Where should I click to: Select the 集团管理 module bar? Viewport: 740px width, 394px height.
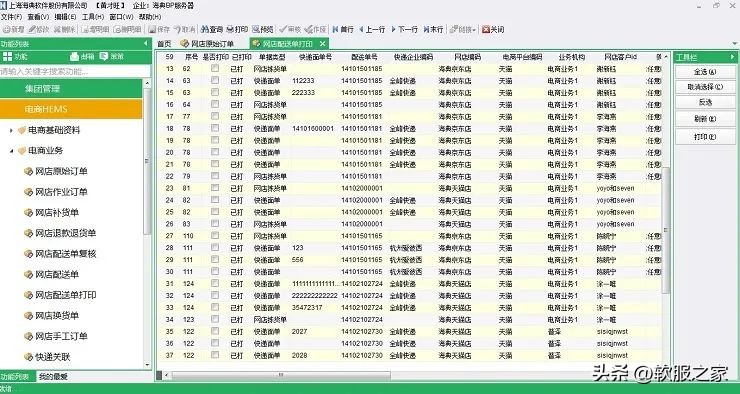(x=71, y=89)
